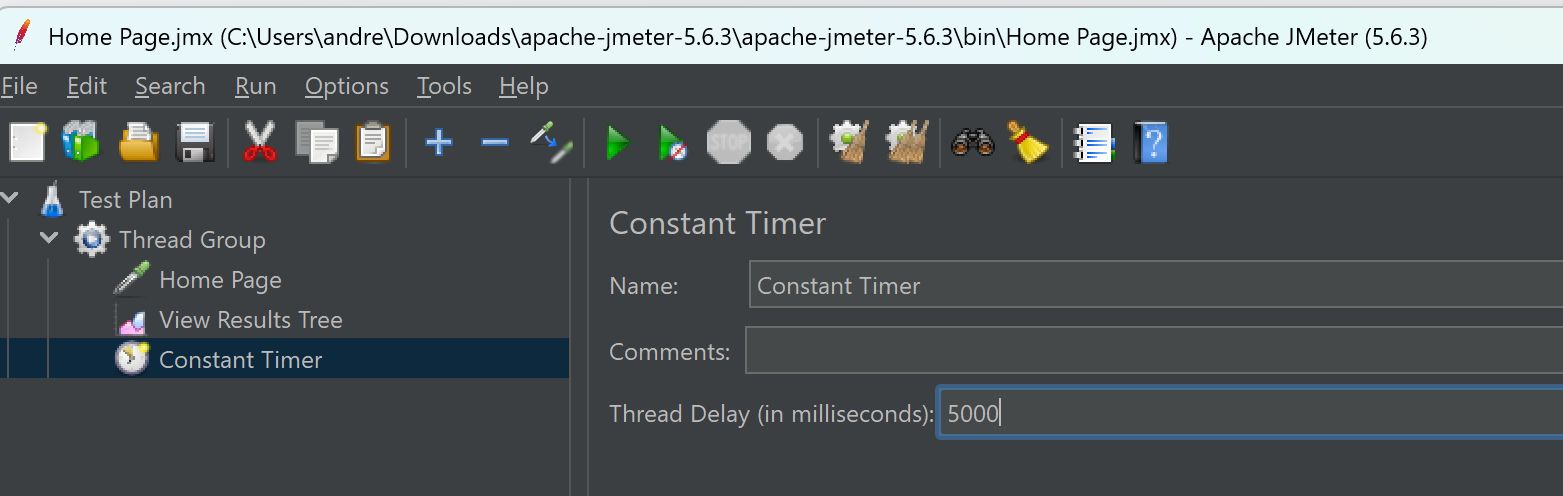
Task: Select the Test Plan tree label
Action: coord(126,200)
